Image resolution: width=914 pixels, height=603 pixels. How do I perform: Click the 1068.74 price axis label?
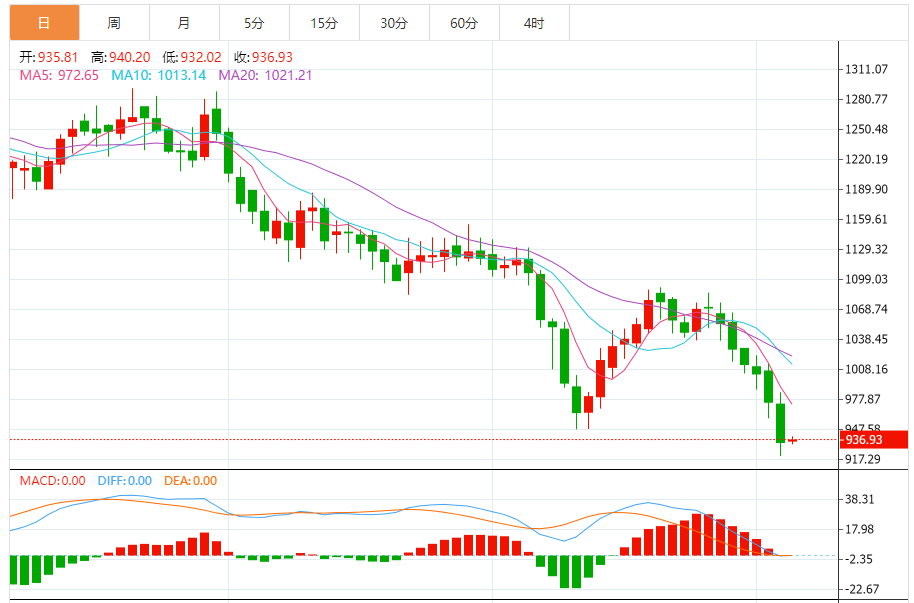pyautogui.click(x=866, y=309)
